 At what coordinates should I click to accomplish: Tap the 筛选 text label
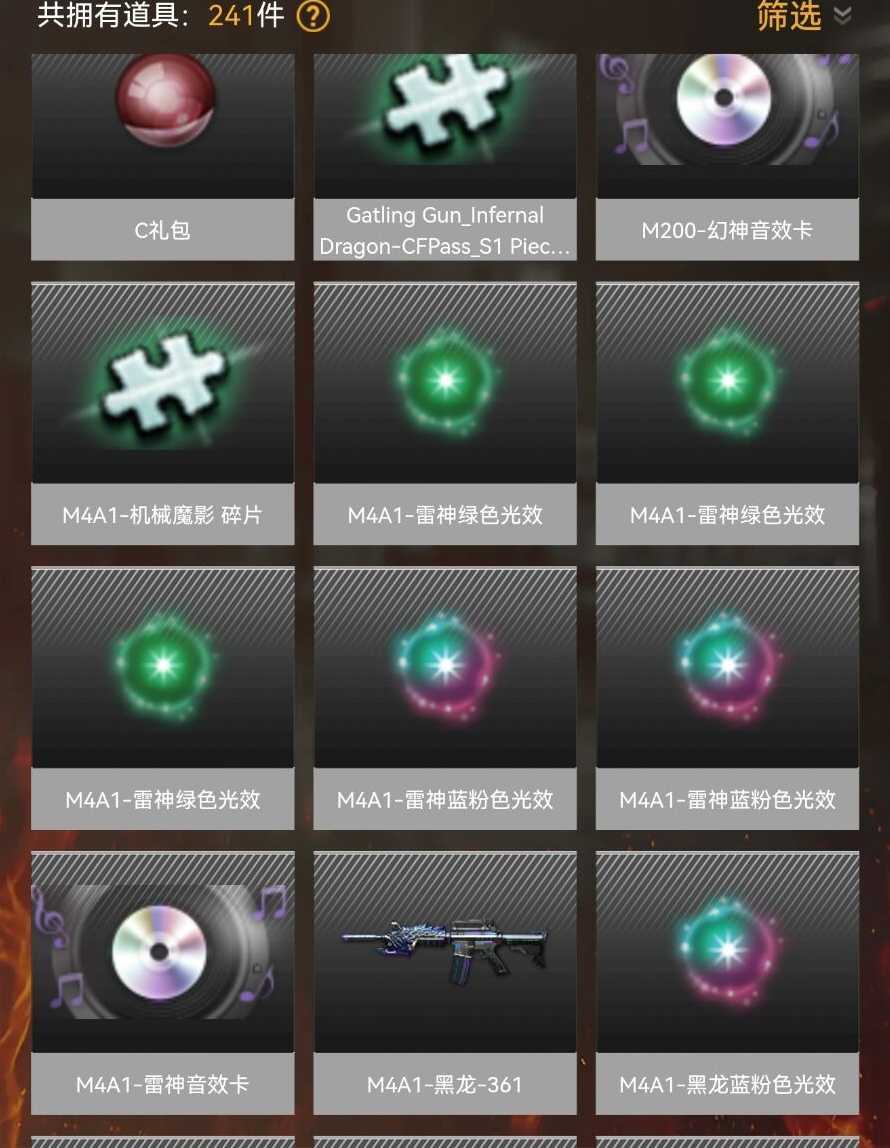click(789, 15)
